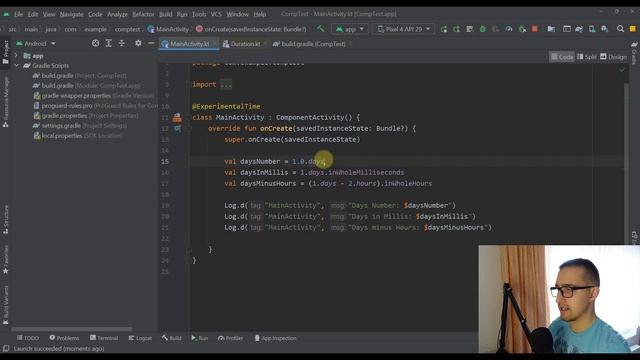The height and width of the screenshot is (360, 640).
Task: Click the Run with Coverage icon
Action: pyautogui.click(x=495, y=29)
